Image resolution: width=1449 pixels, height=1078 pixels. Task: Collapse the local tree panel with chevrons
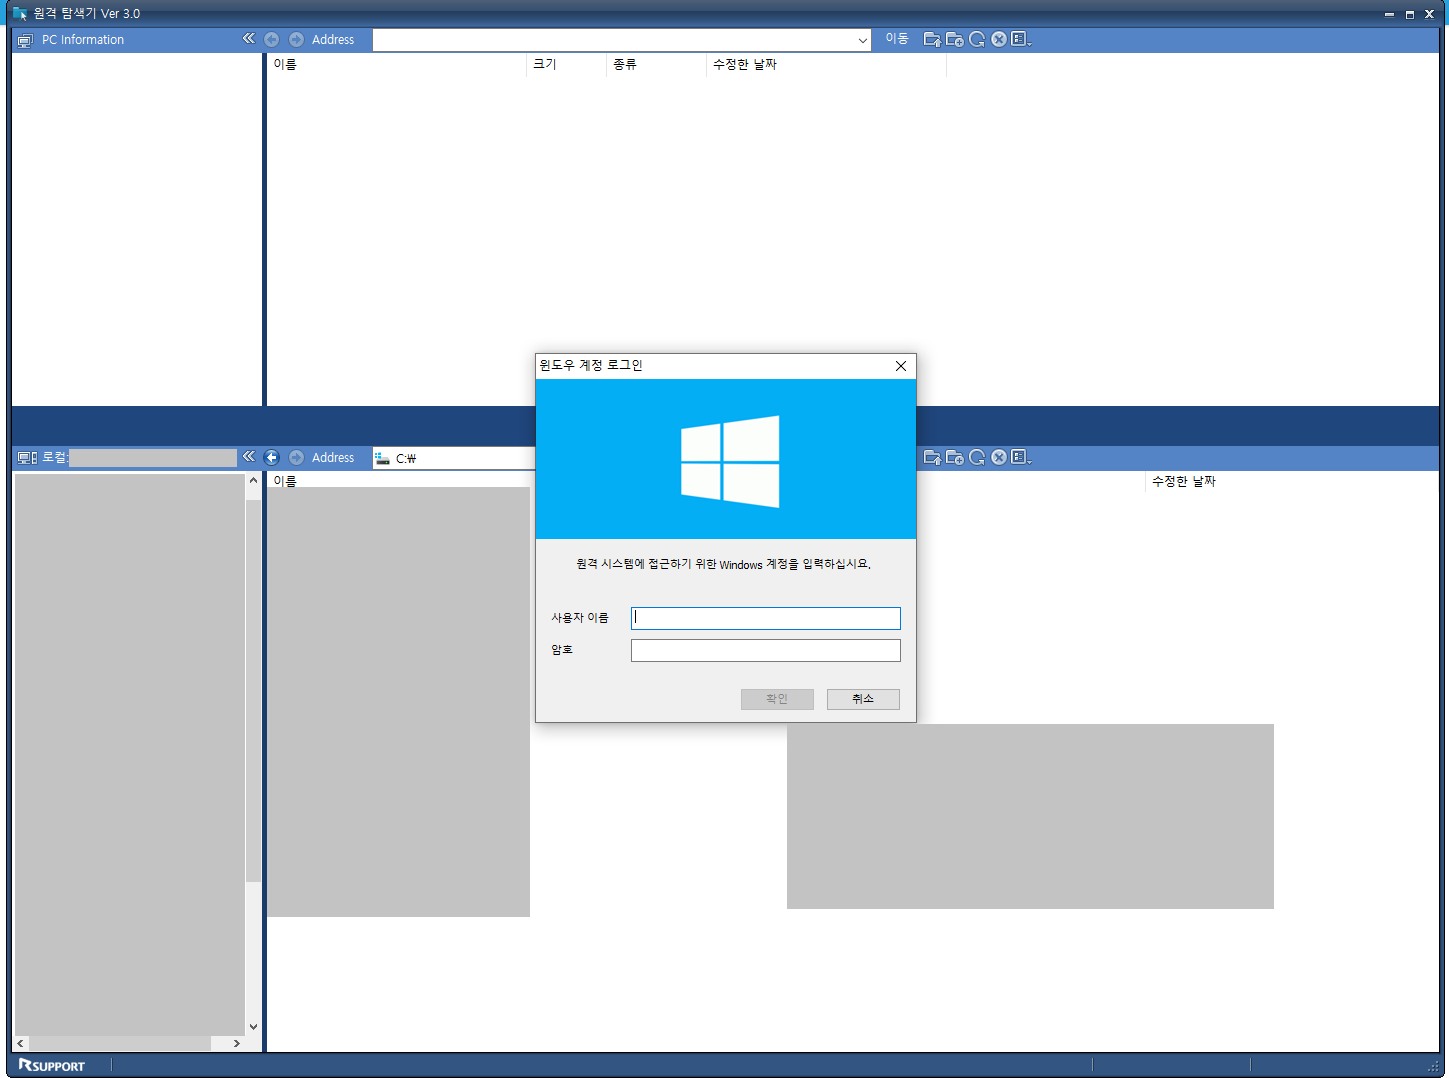pos(248,457)
